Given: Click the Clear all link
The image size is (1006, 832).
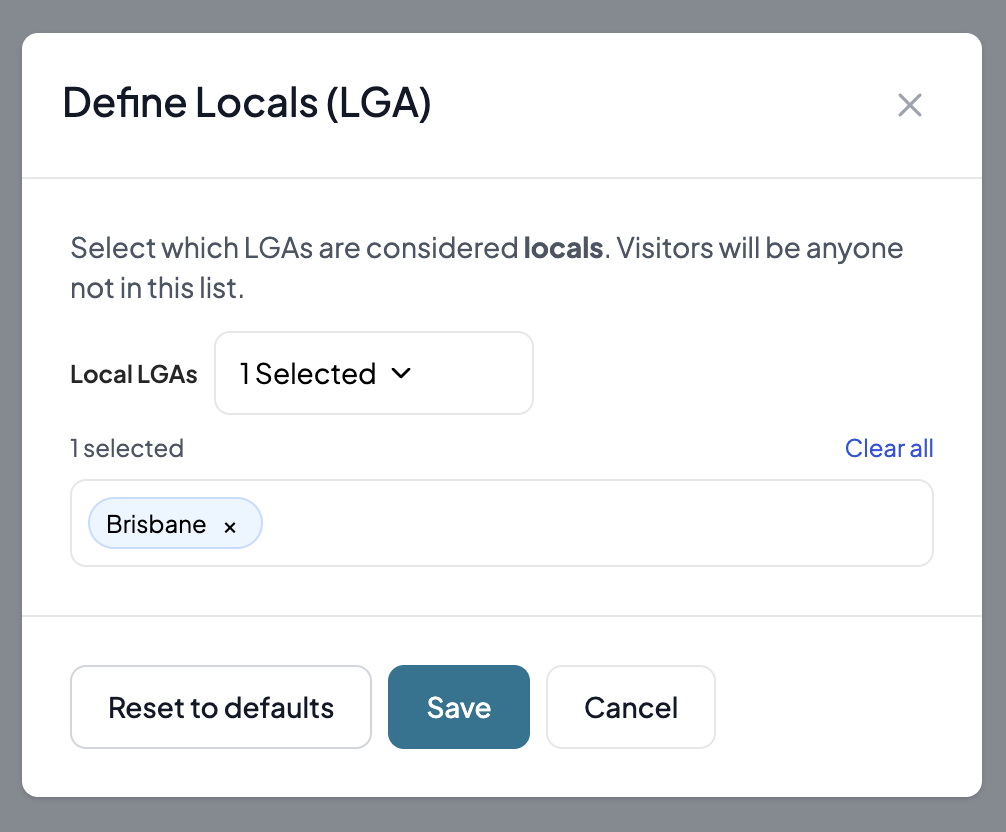Looking at the screenshot, I should coord(888,448).
